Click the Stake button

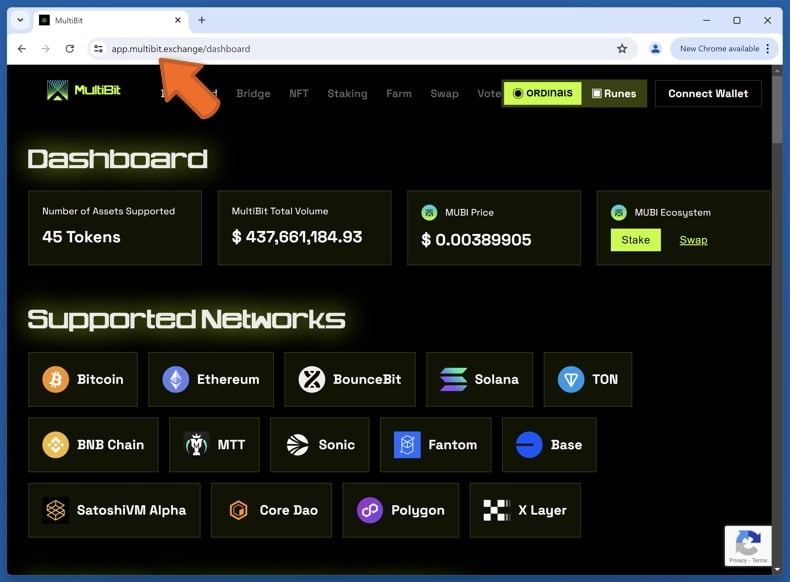point(635,240)
